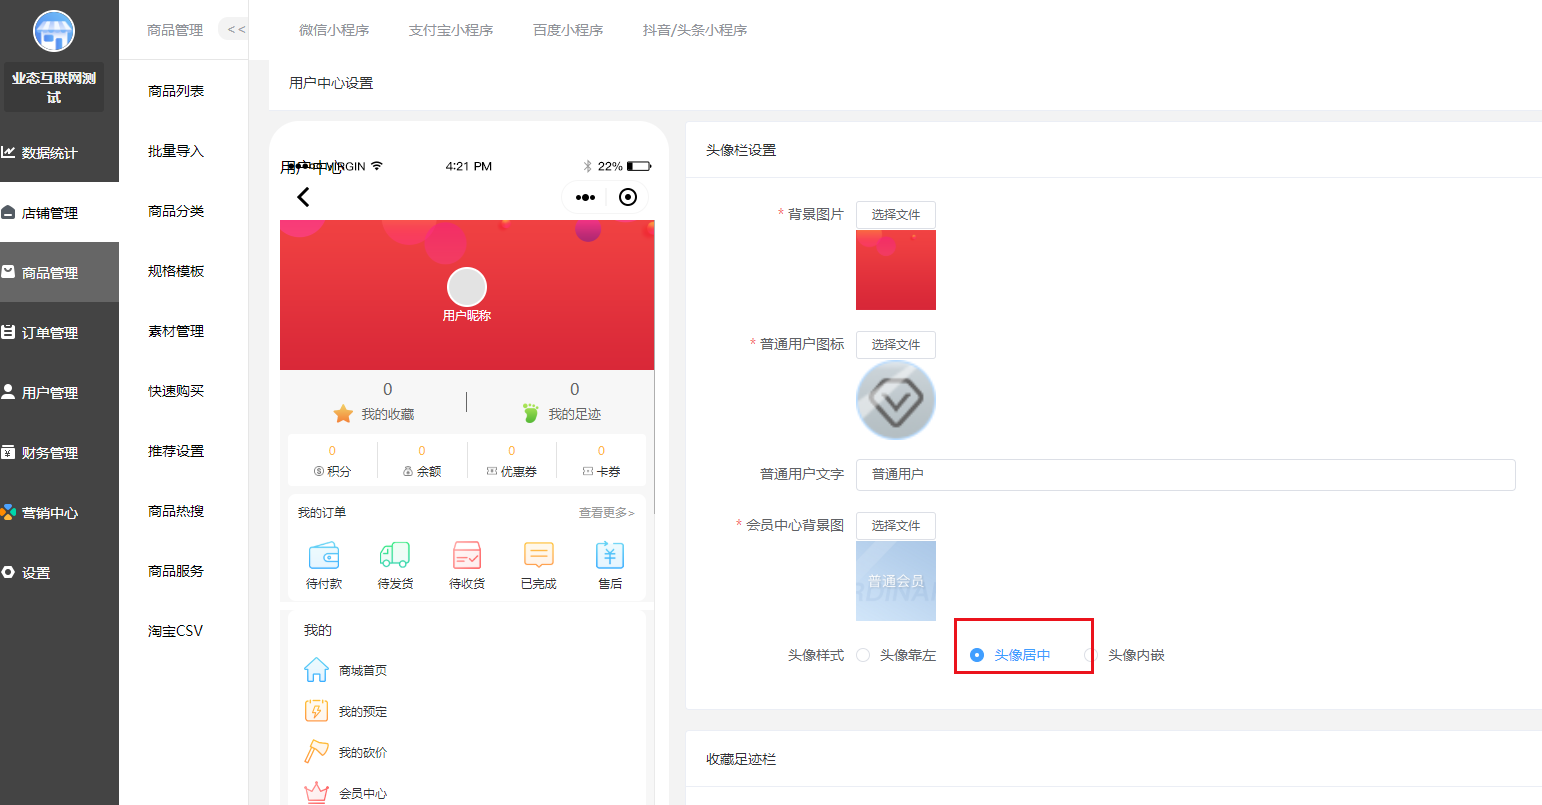Click 售后 icon
This screenshot has width=1542, height=805.
[x=610, y=555]
